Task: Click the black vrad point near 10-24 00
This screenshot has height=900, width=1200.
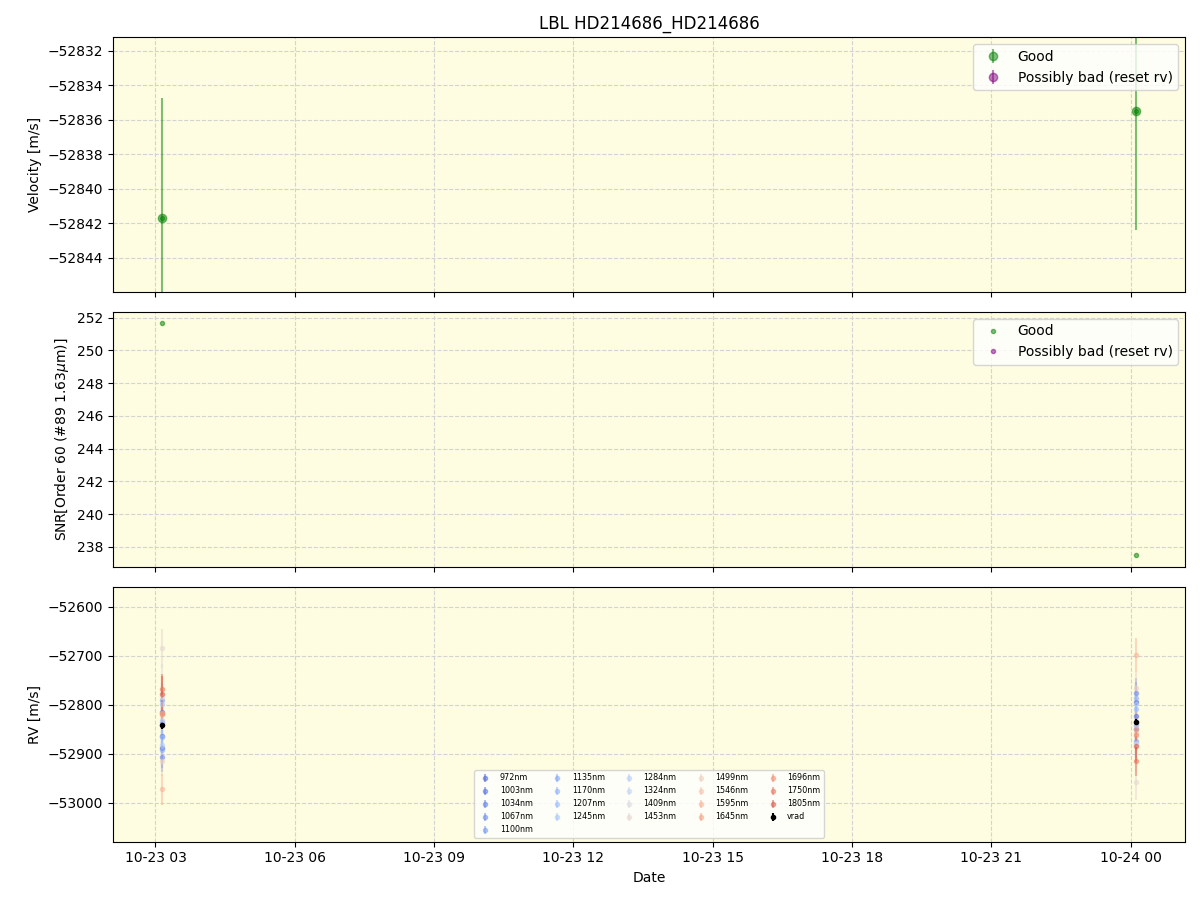Action: point(1136,722)
